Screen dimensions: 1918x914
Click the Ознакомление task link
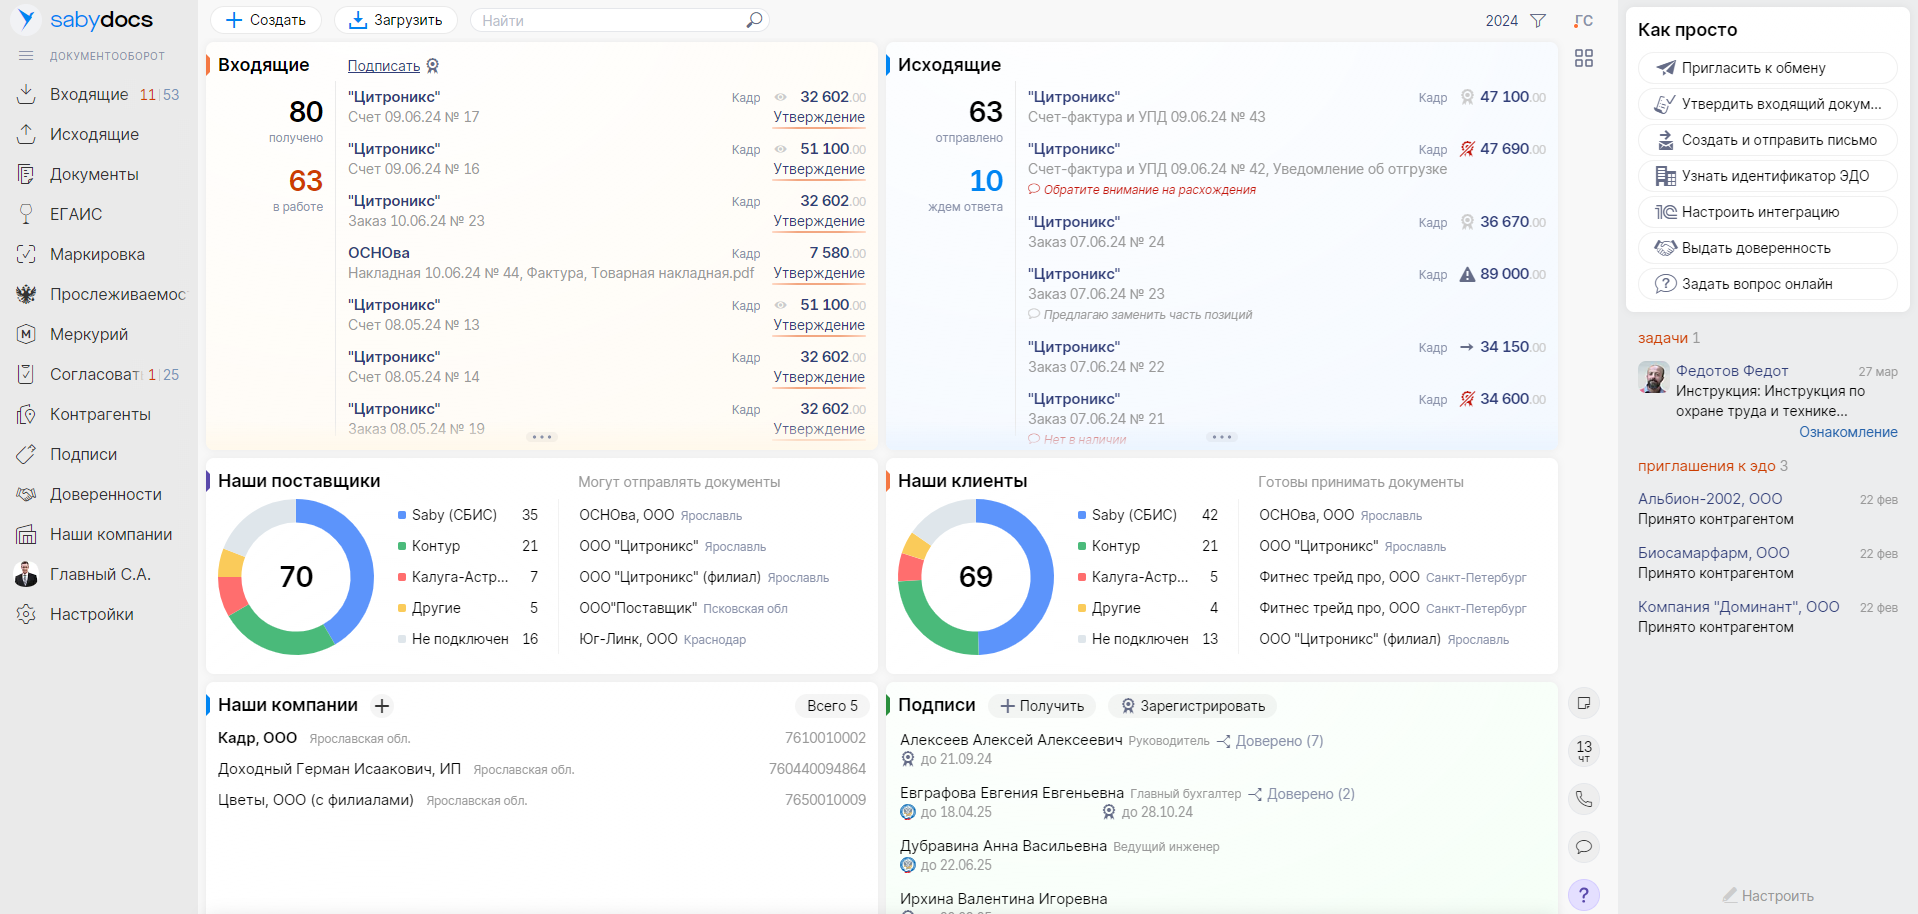click(1848, 432)
